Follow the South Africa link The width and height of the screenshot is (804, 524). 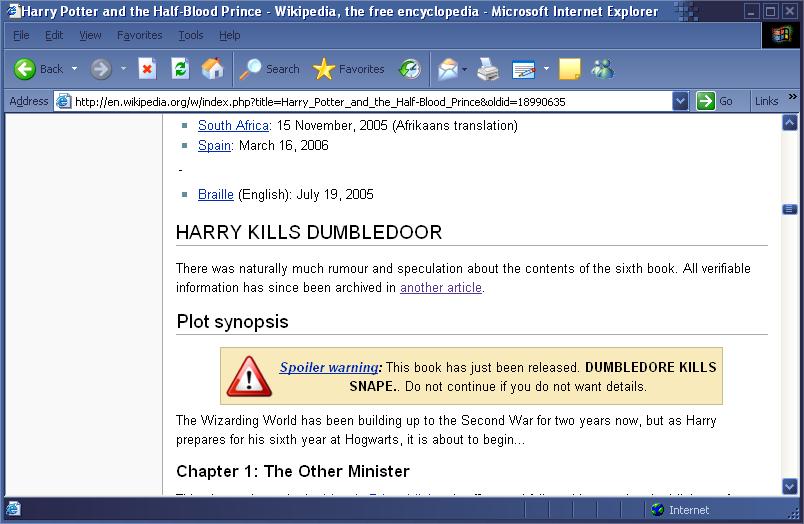233,126
